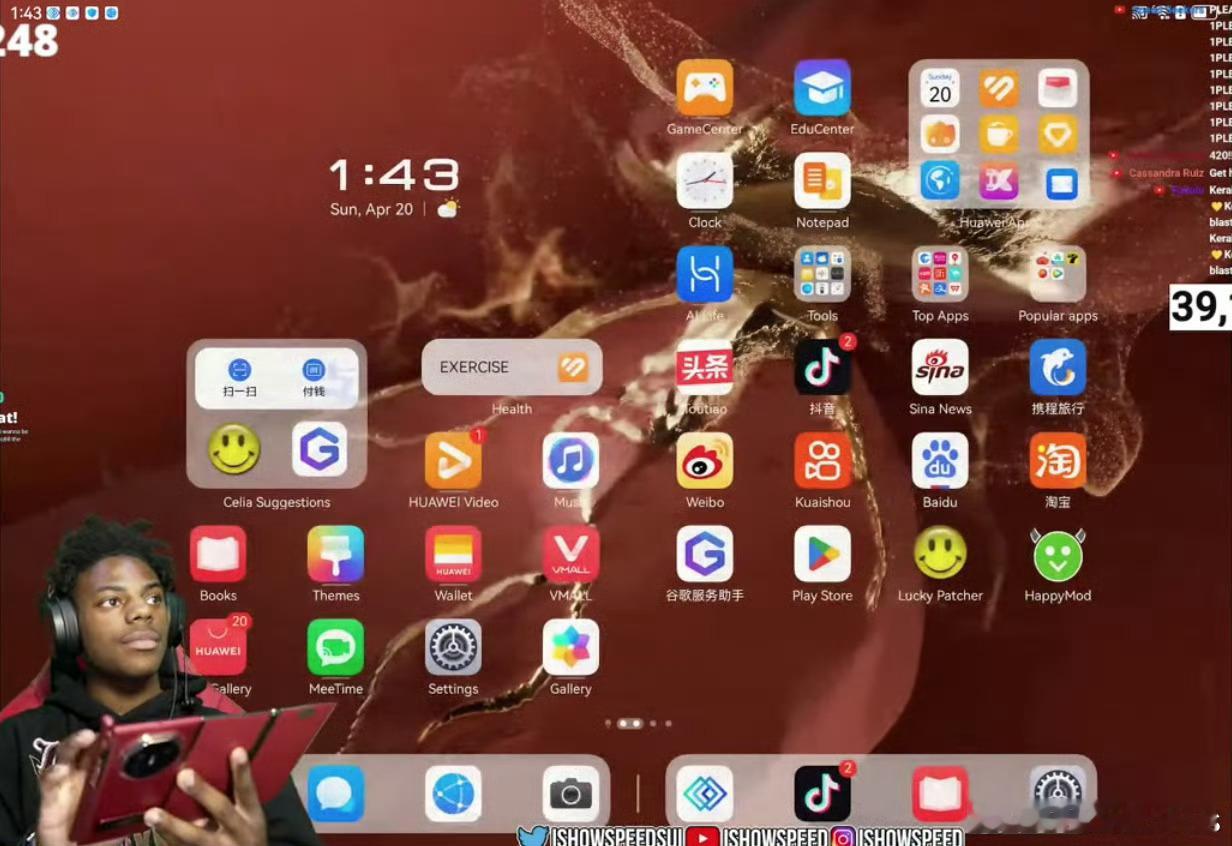Viewport: 1232px width, 846px height.
Task: Open the Notepad app
Action: point(822,181)
